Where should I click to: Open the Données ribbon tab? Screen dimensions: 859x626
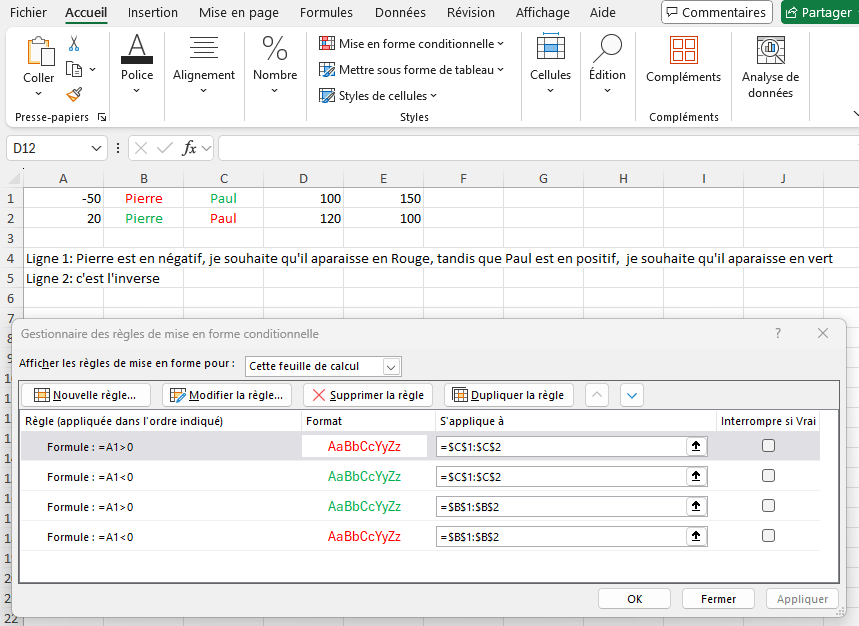click(400, 12)
